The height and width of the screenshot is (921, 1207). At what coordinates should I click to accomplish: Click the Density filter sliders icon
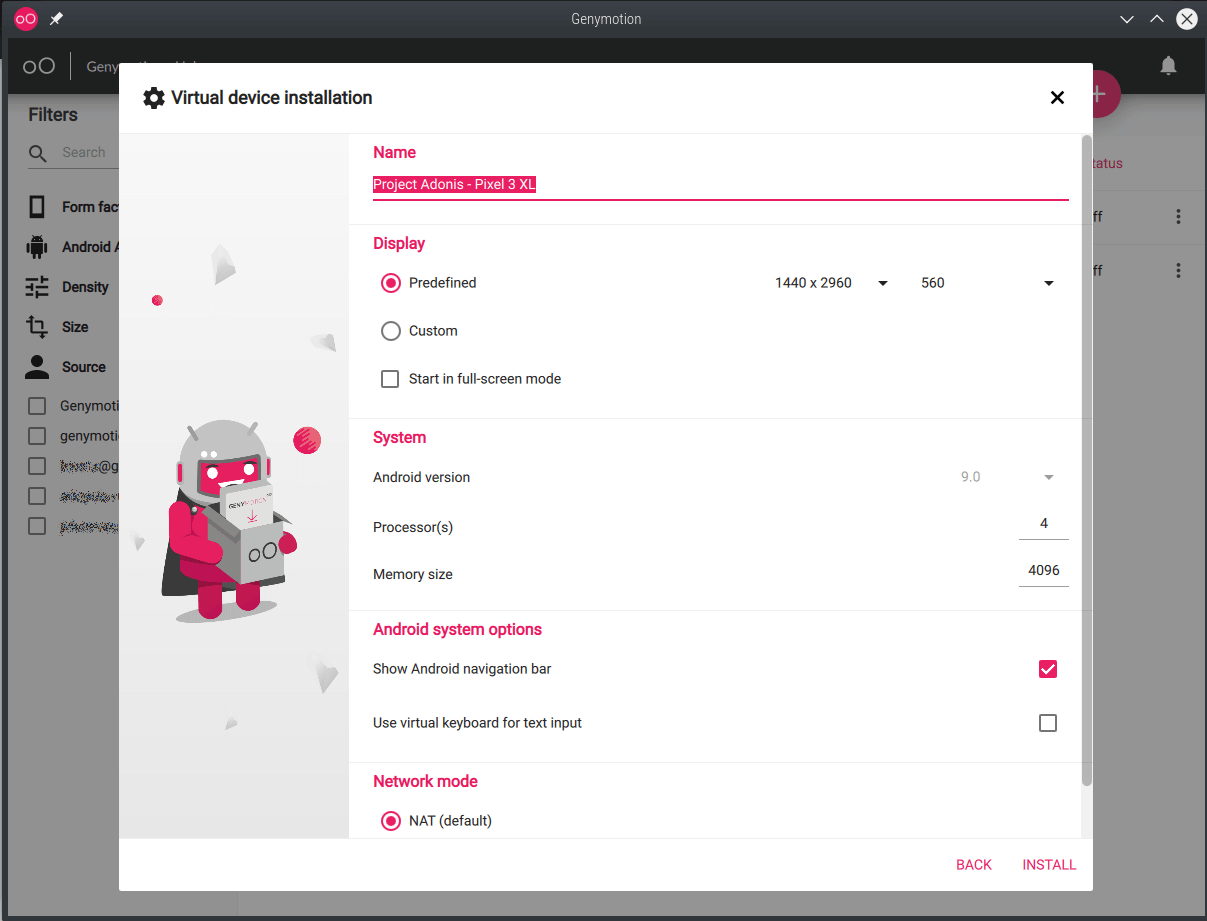click(x=37, y=287)
